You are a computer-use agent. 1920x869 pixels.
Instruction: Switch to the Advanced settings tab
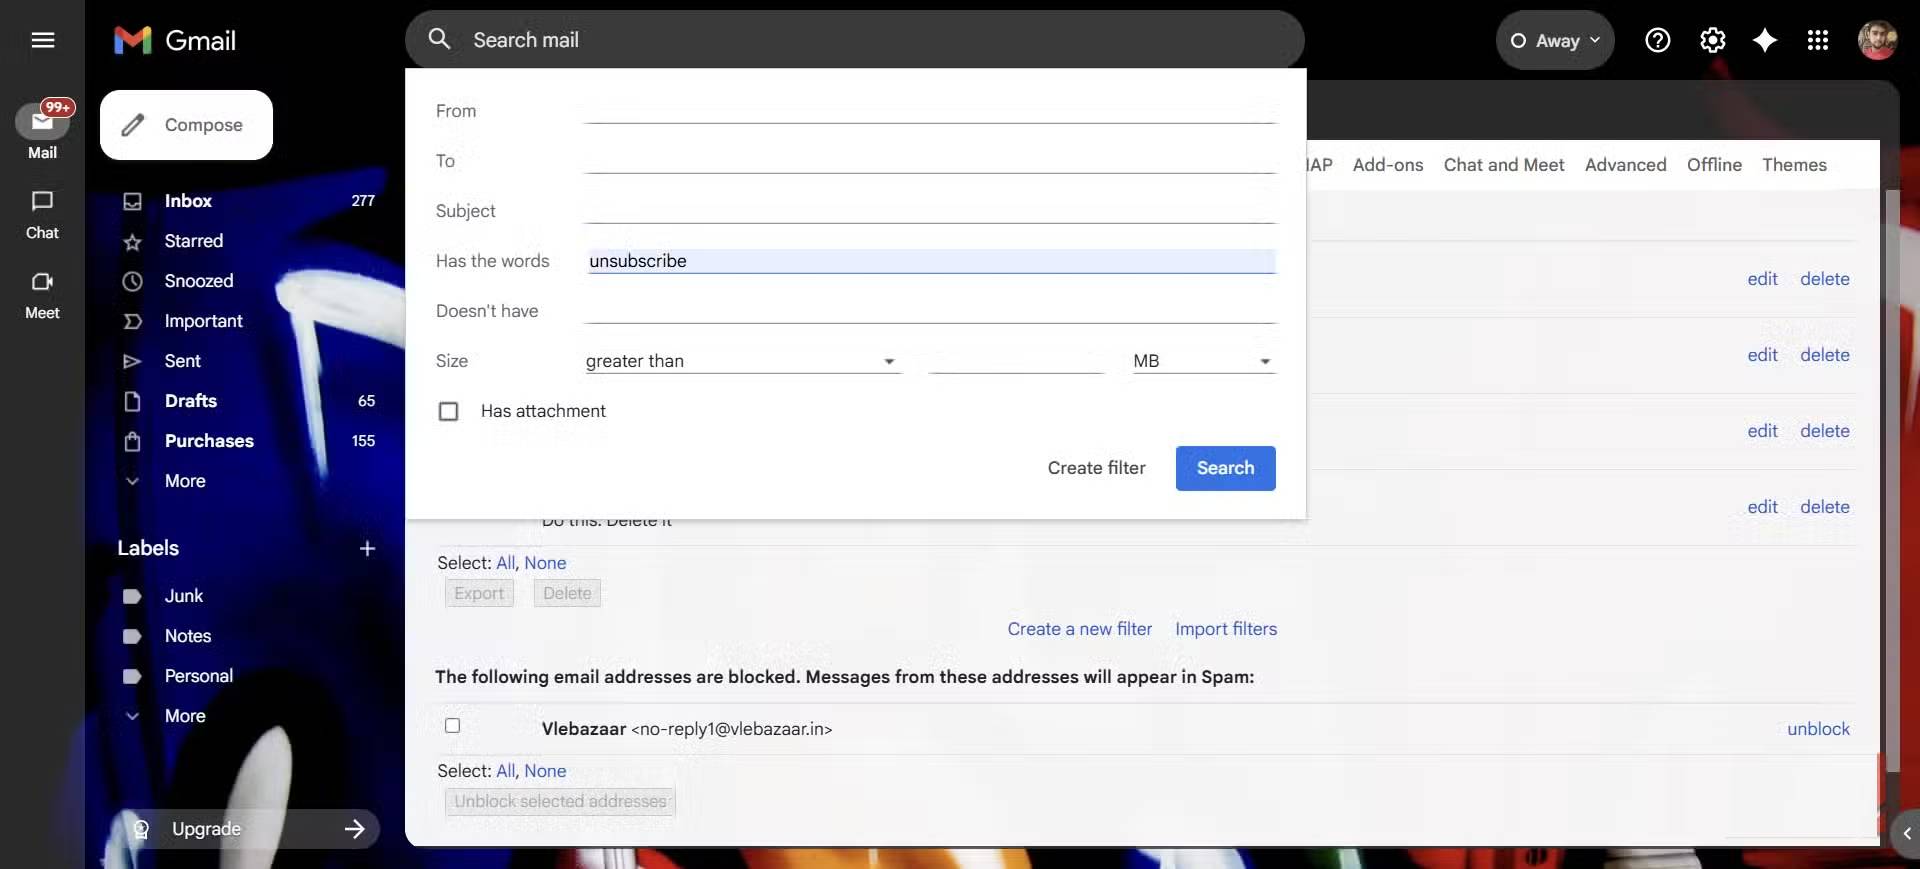coord(1625,165)
